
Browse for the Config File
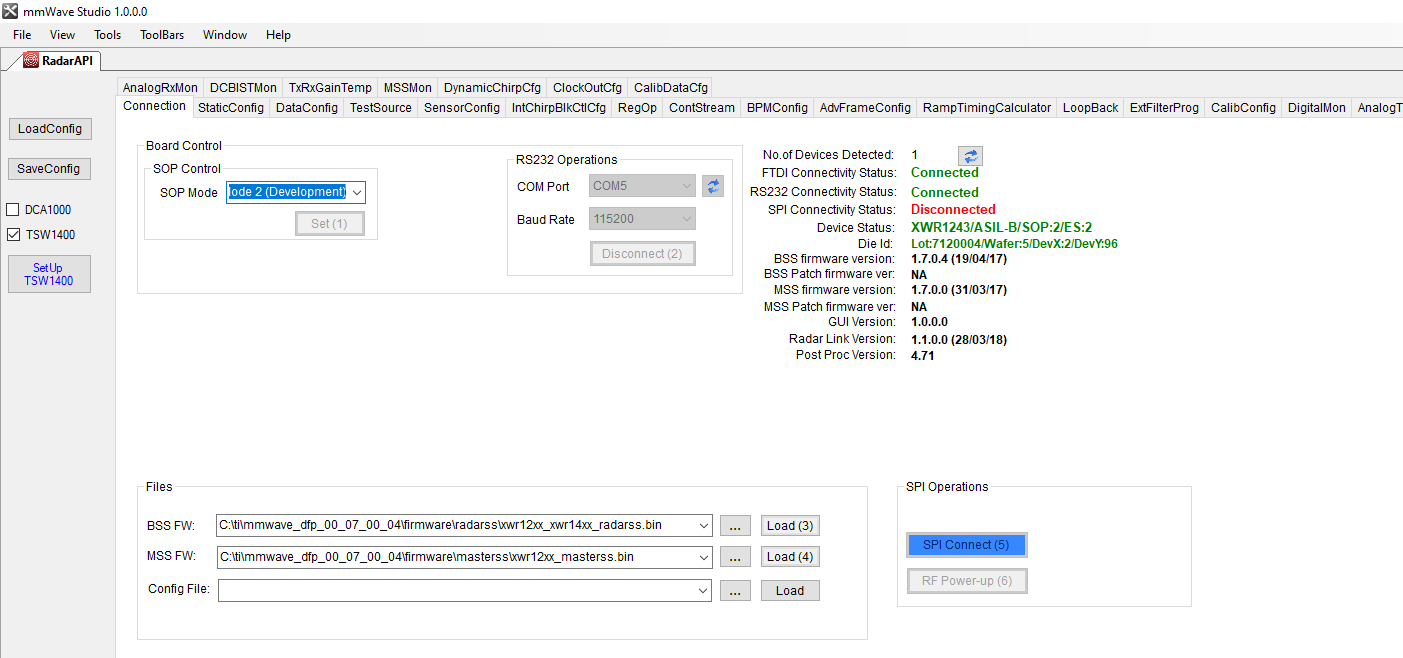click(735, 590)
